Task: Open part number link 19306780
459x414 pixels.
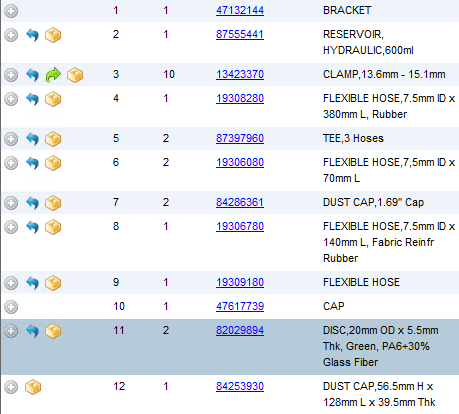Action: coord(240,226)
